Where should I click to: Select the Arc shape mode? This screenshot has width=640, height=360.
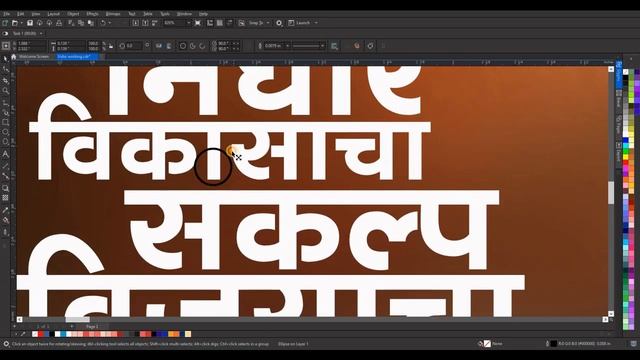pyautogui.click(x=202, y=46)
